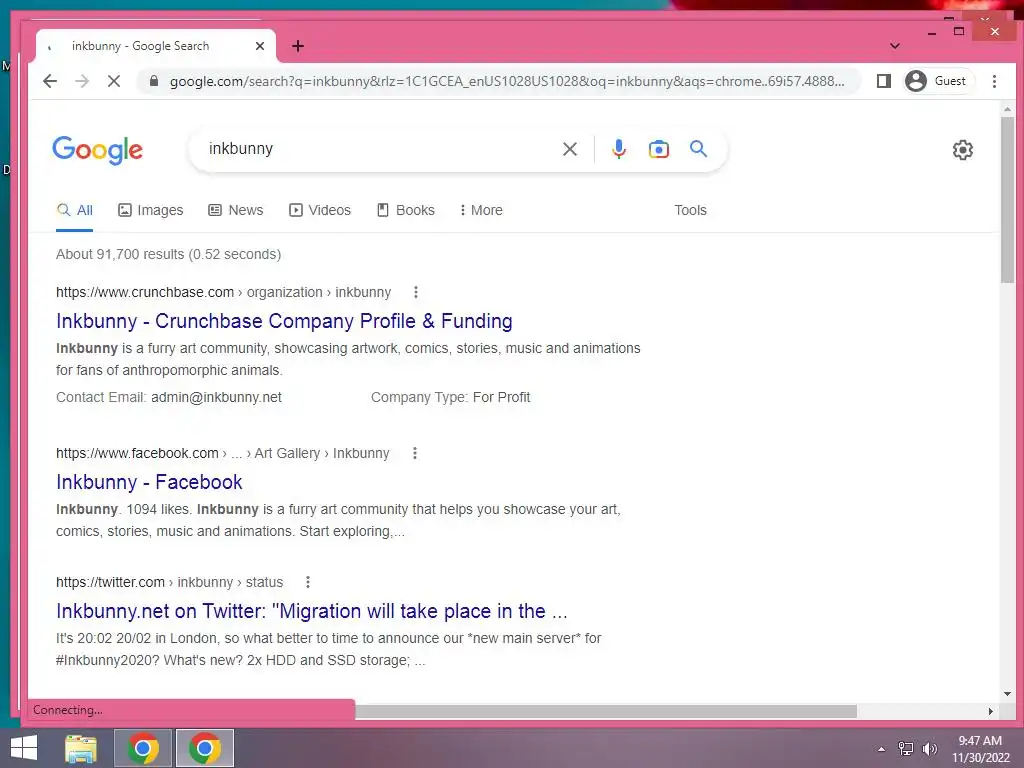This screenshot has width=1024, height=768.
Task: Open options dots beside twitter.com result
Action: pyautogui.click(x=308, y=582)
